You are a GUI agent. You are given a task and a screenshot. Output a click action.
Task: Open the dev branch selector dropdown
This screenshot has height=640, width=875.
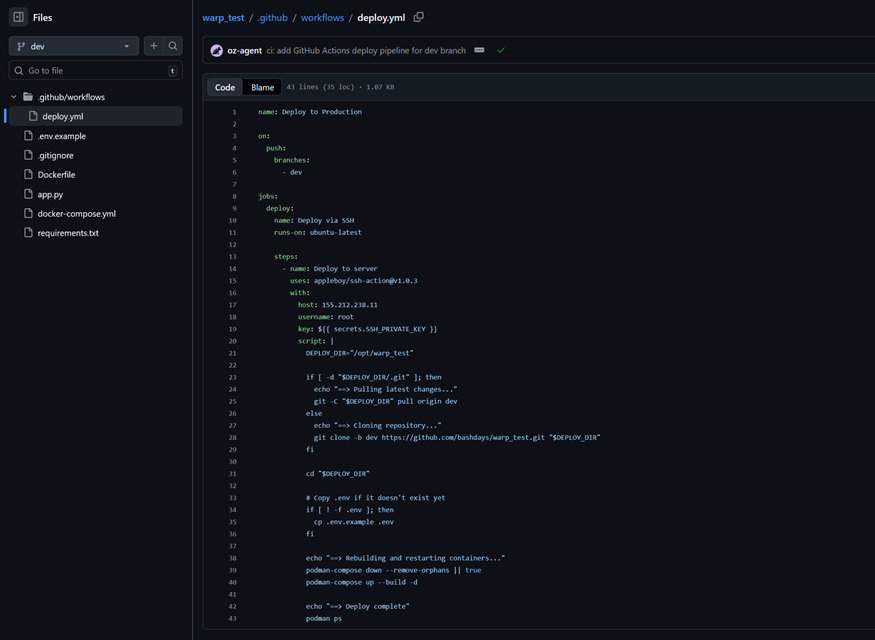[70, 46]
